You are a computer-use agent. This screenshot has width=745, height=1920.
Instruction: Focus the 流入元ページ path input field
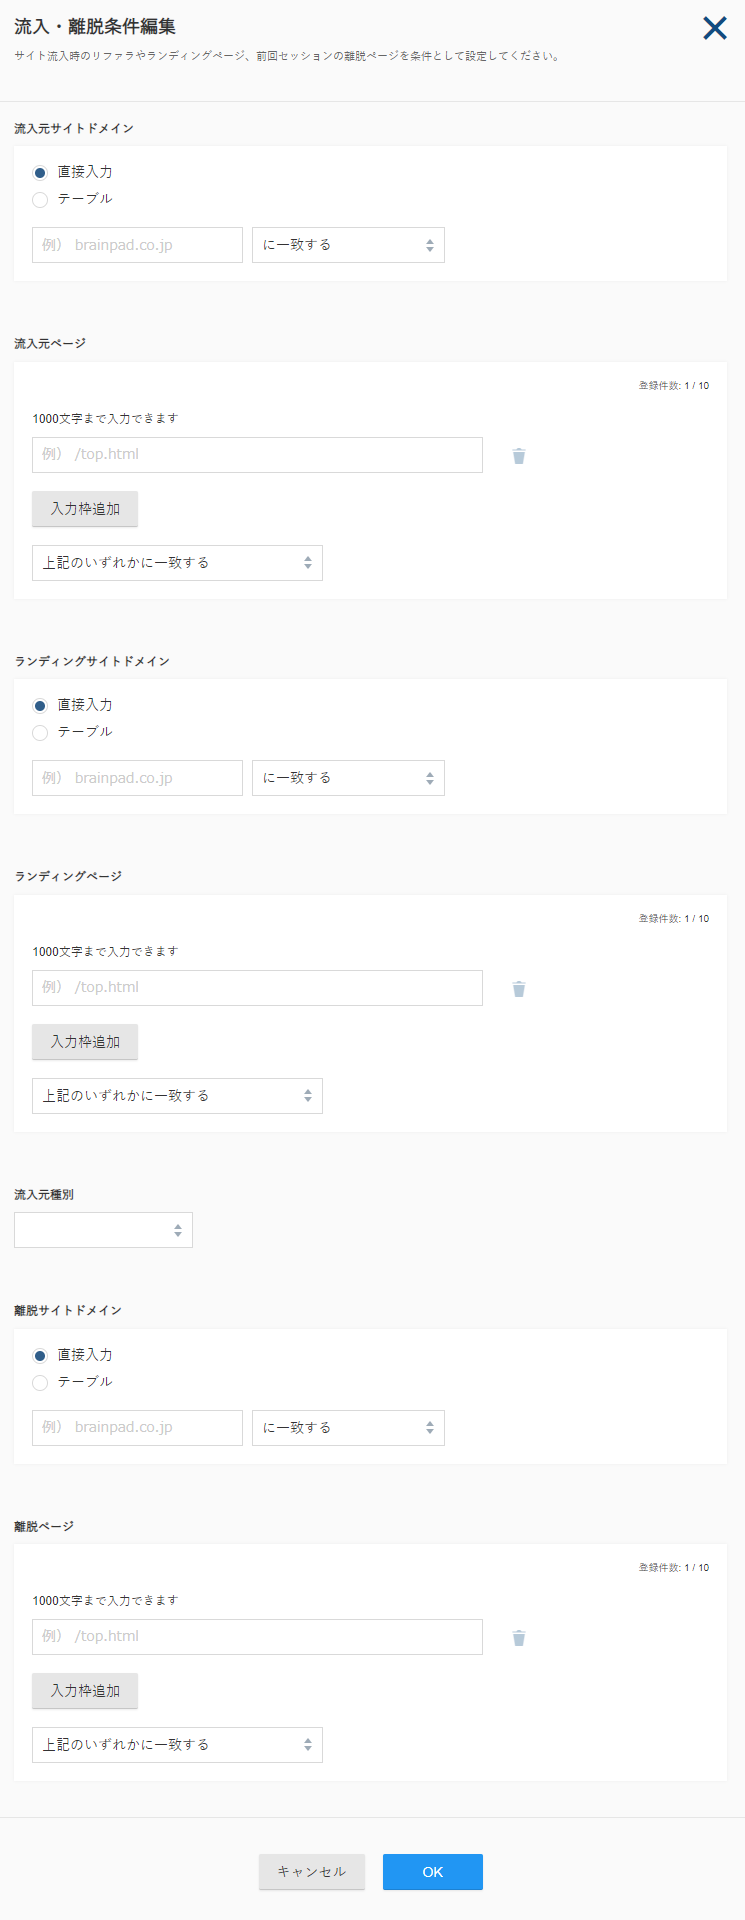(257, 455)
